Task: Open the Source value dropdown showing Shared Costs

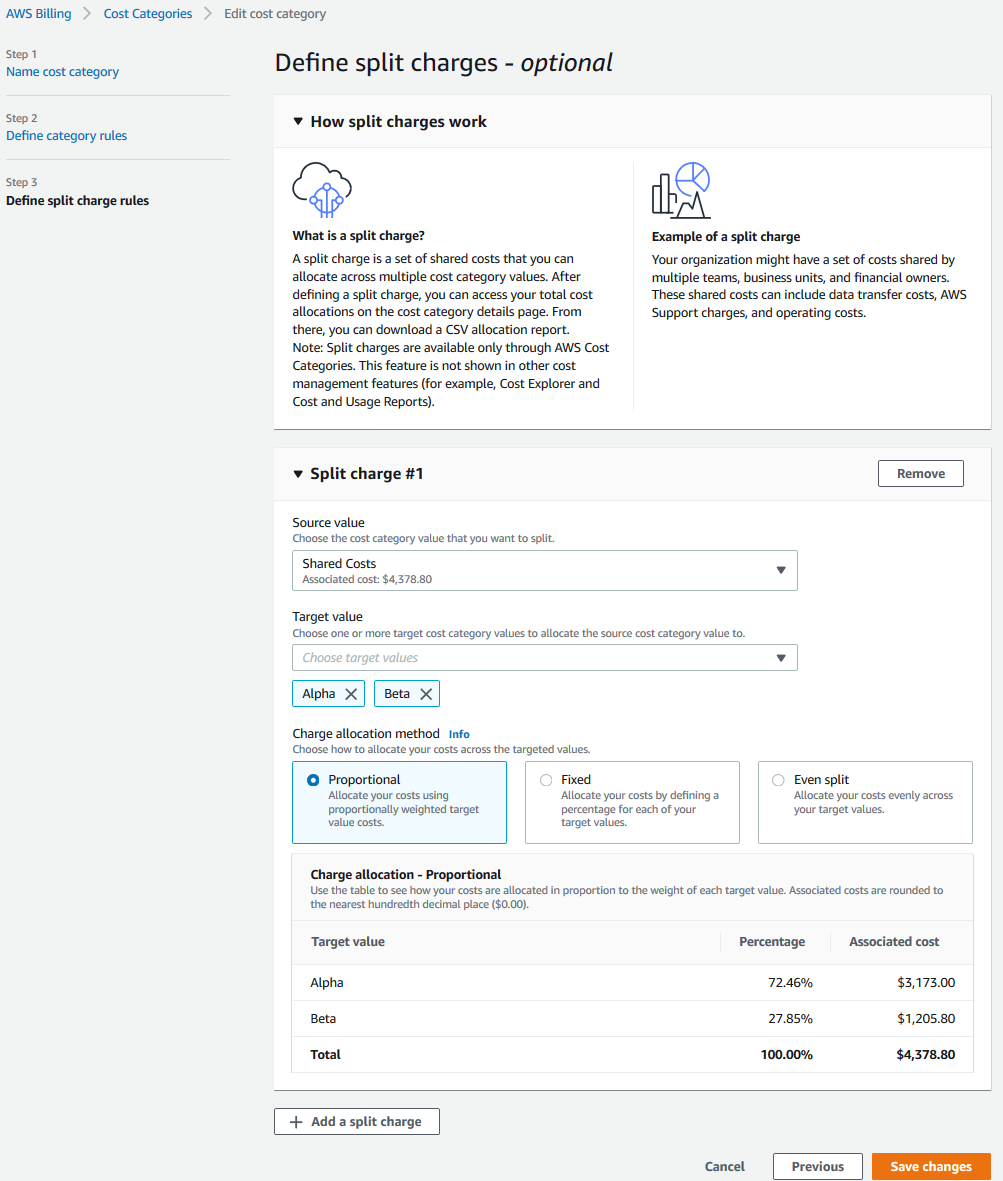Action: [x=545, y=569]
